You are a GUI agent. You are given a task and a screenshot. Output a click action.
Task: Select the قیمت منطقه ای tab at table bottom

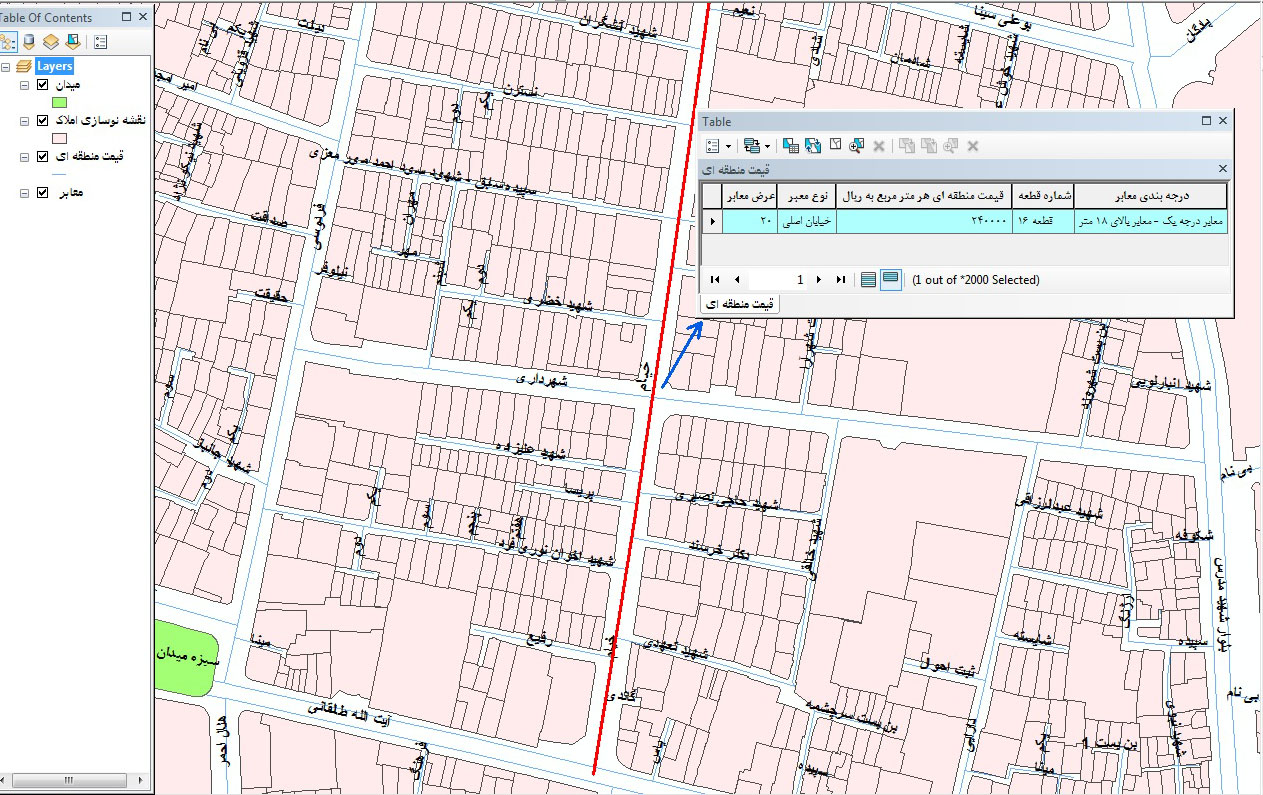pos(740,303)
